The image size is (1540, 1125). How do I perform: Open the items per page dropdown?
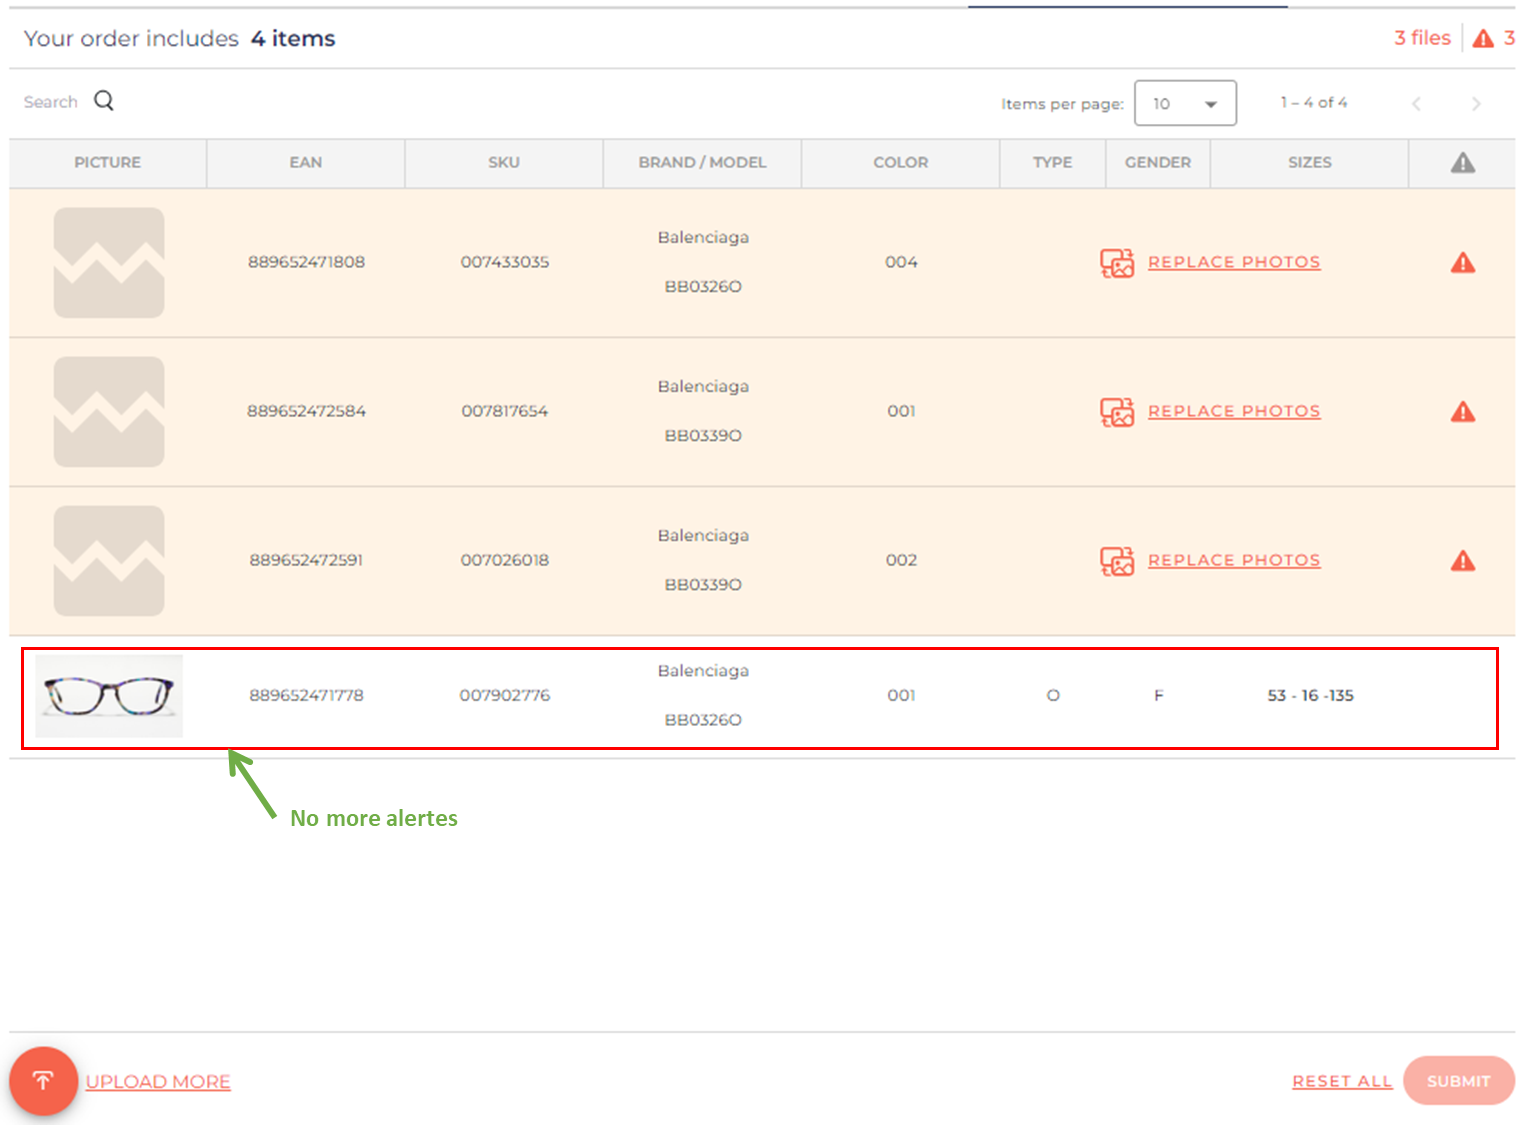[x=1185, y=104]
